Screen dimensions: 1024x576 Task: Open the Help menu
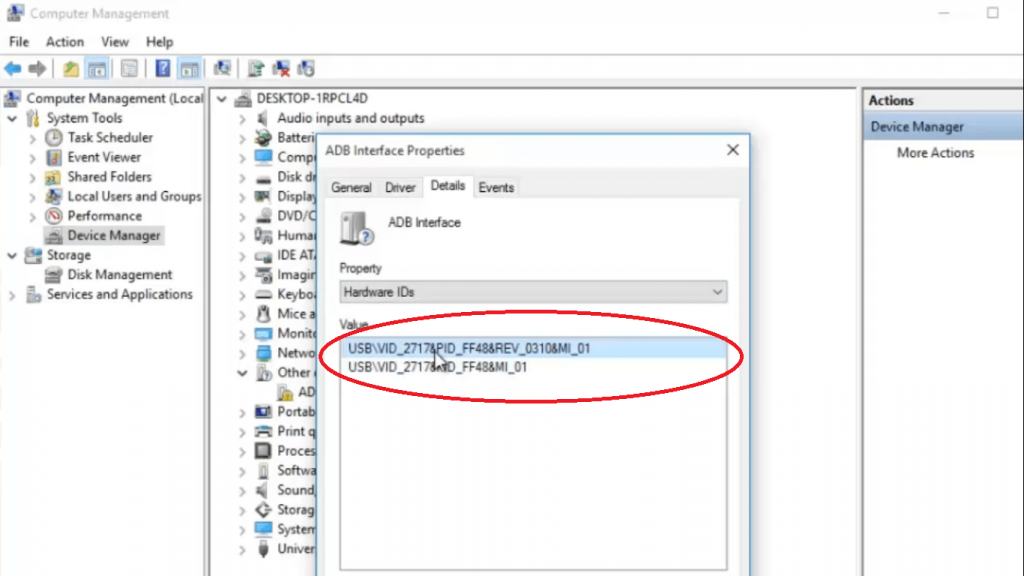(159, 42)
